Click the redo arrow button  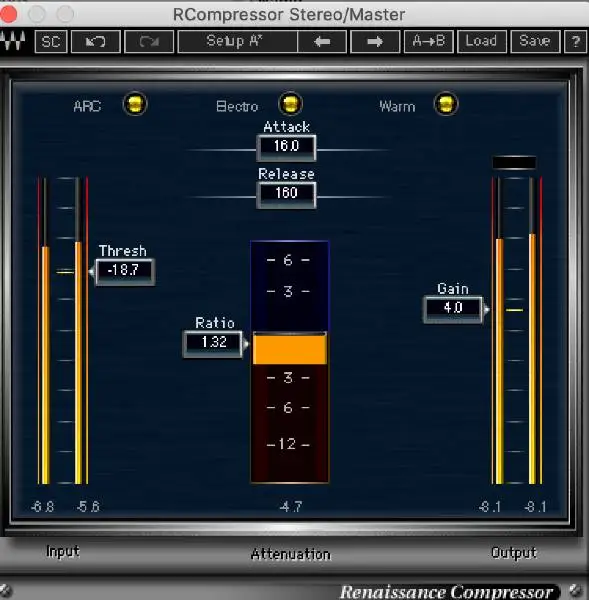(149, 41)
